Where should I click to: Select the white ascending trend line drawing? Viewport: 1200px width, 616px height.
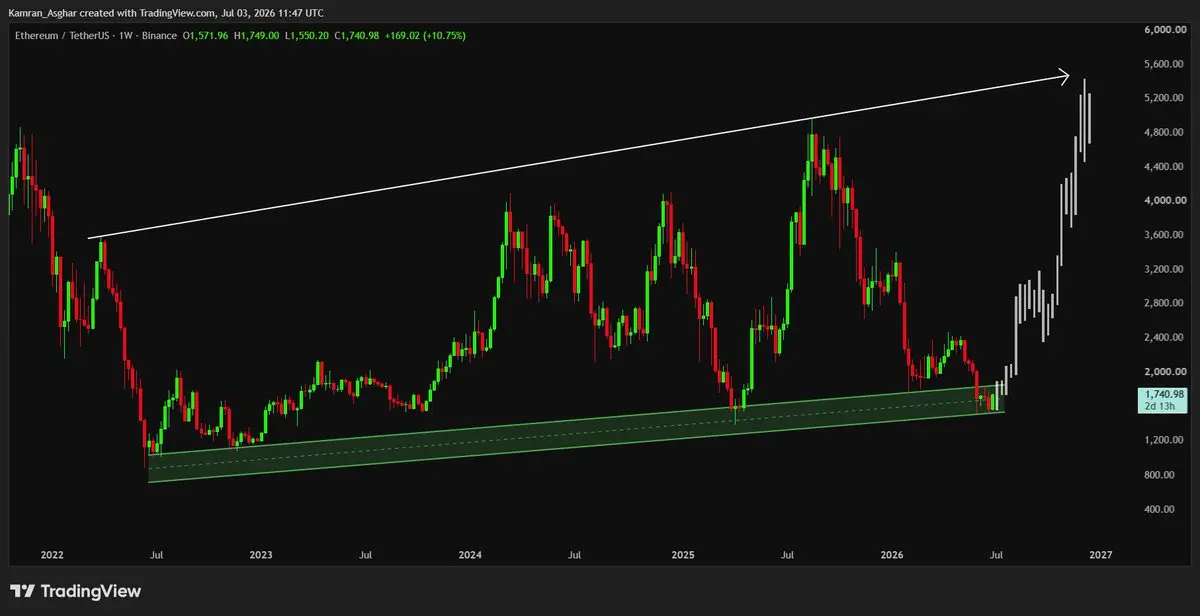pos(578,157)
